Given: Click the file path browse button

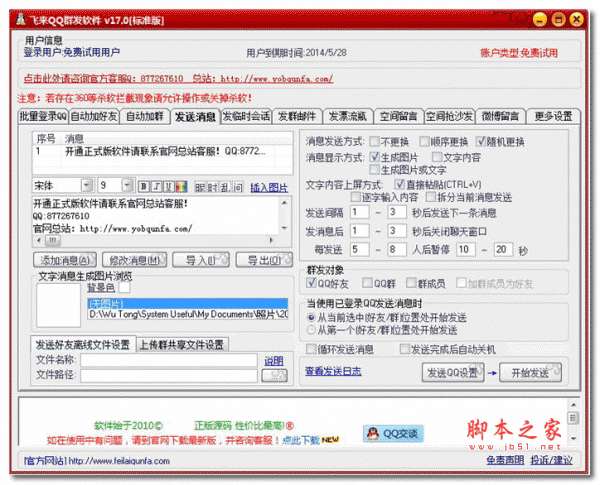Looking at the screenshot, I should tap(274, 376).
